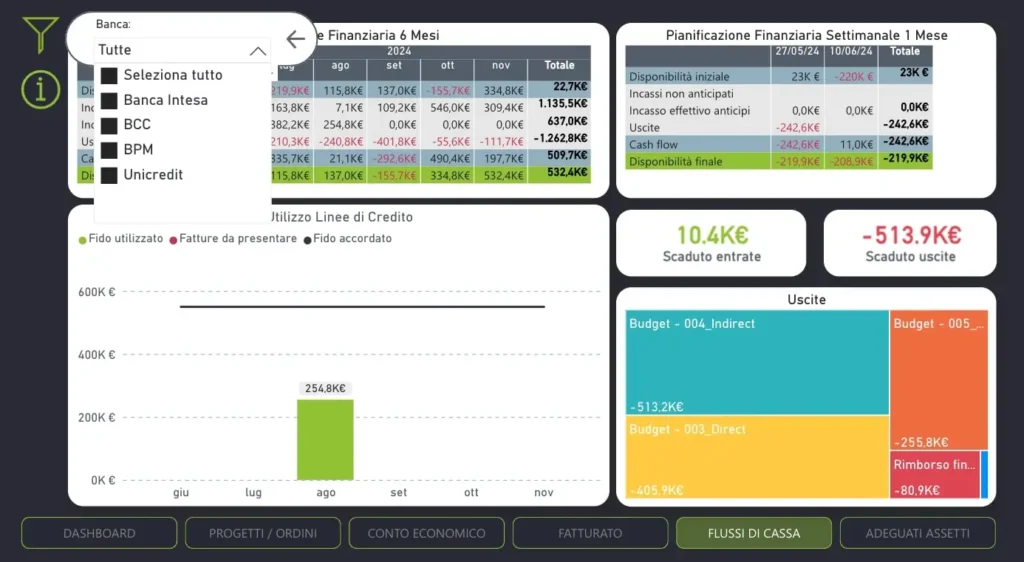Toggle the BPM bank option
1024x562 pixels.
(109, 150)
